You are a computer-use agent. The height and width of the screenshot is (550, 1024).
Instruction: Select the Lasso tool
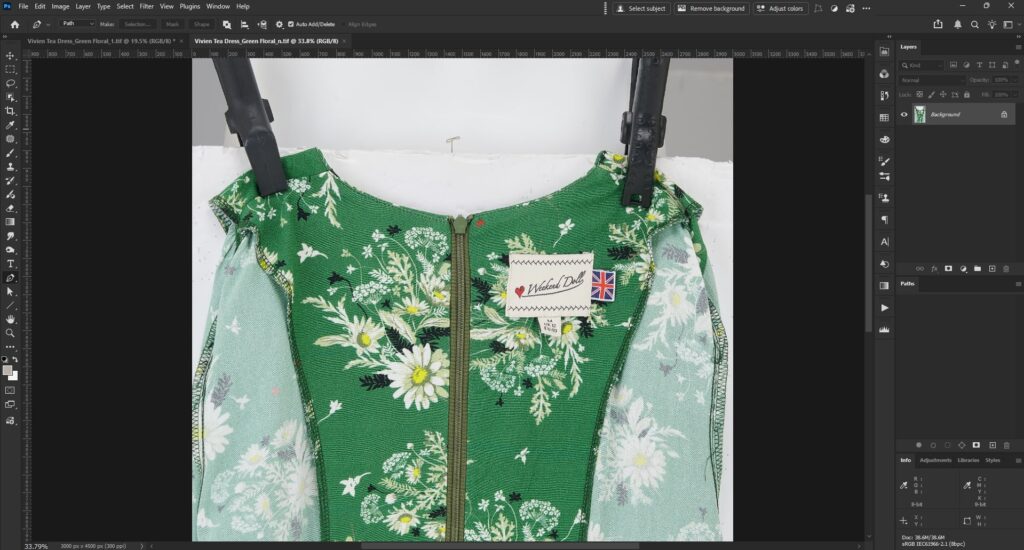click(10, 84)
